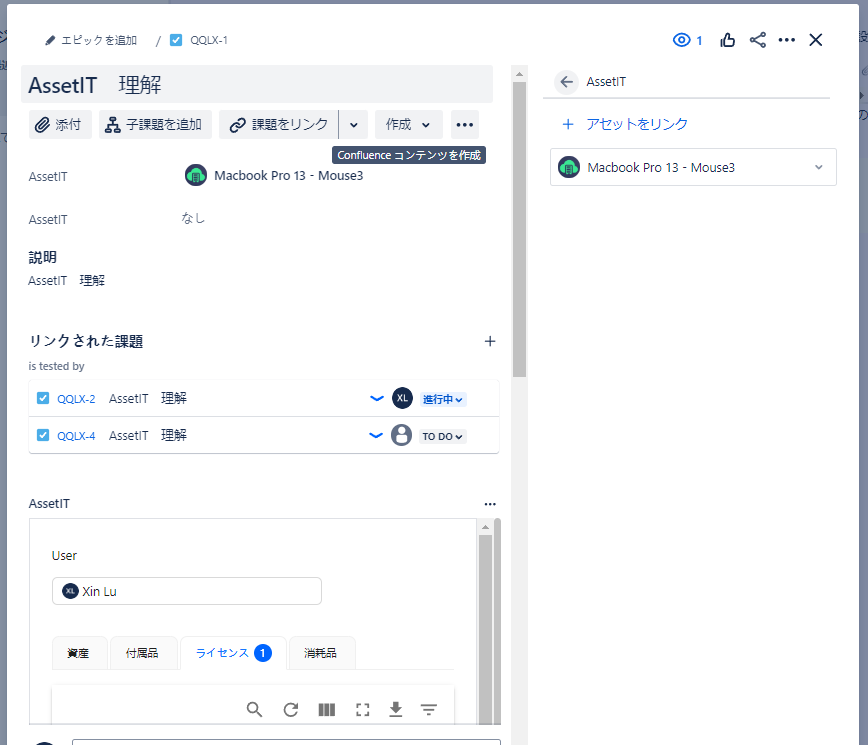Screen dimensions: 868x745
Task: Click the search icon in license table toolbar
Action: [x=255, y=709]
